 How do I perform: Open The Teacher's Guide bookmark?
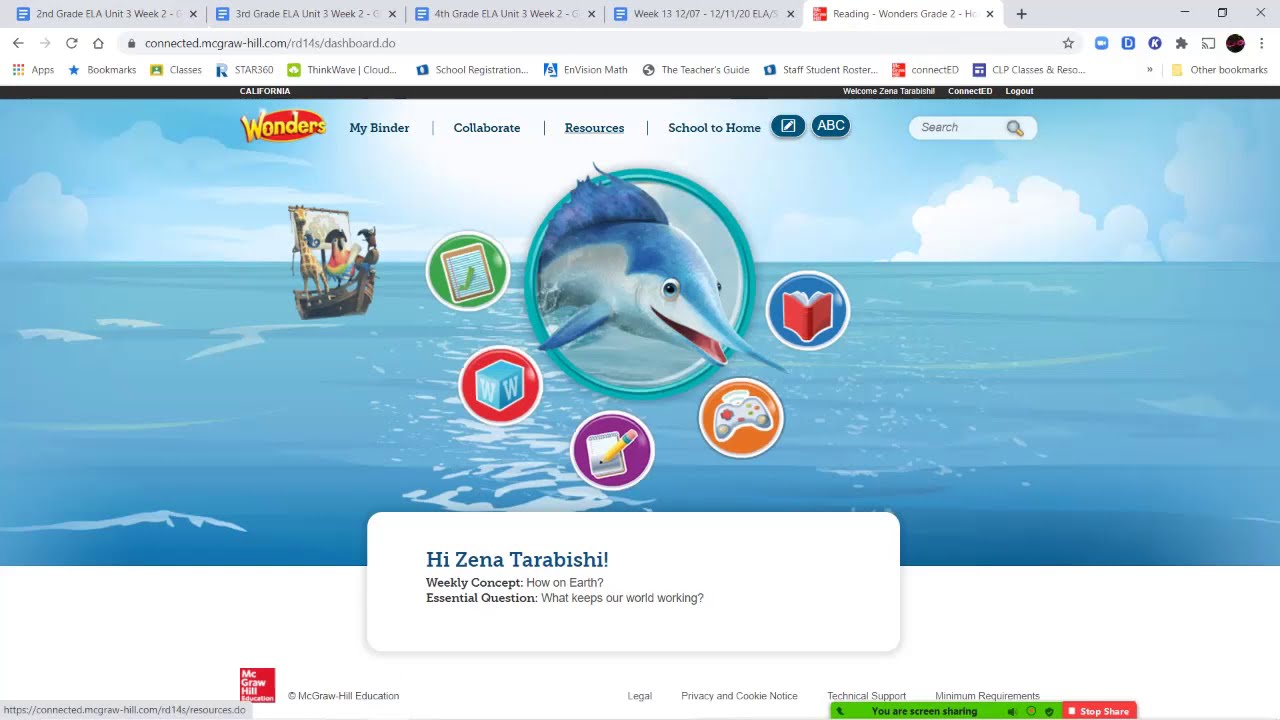click(x=695, y=70)
